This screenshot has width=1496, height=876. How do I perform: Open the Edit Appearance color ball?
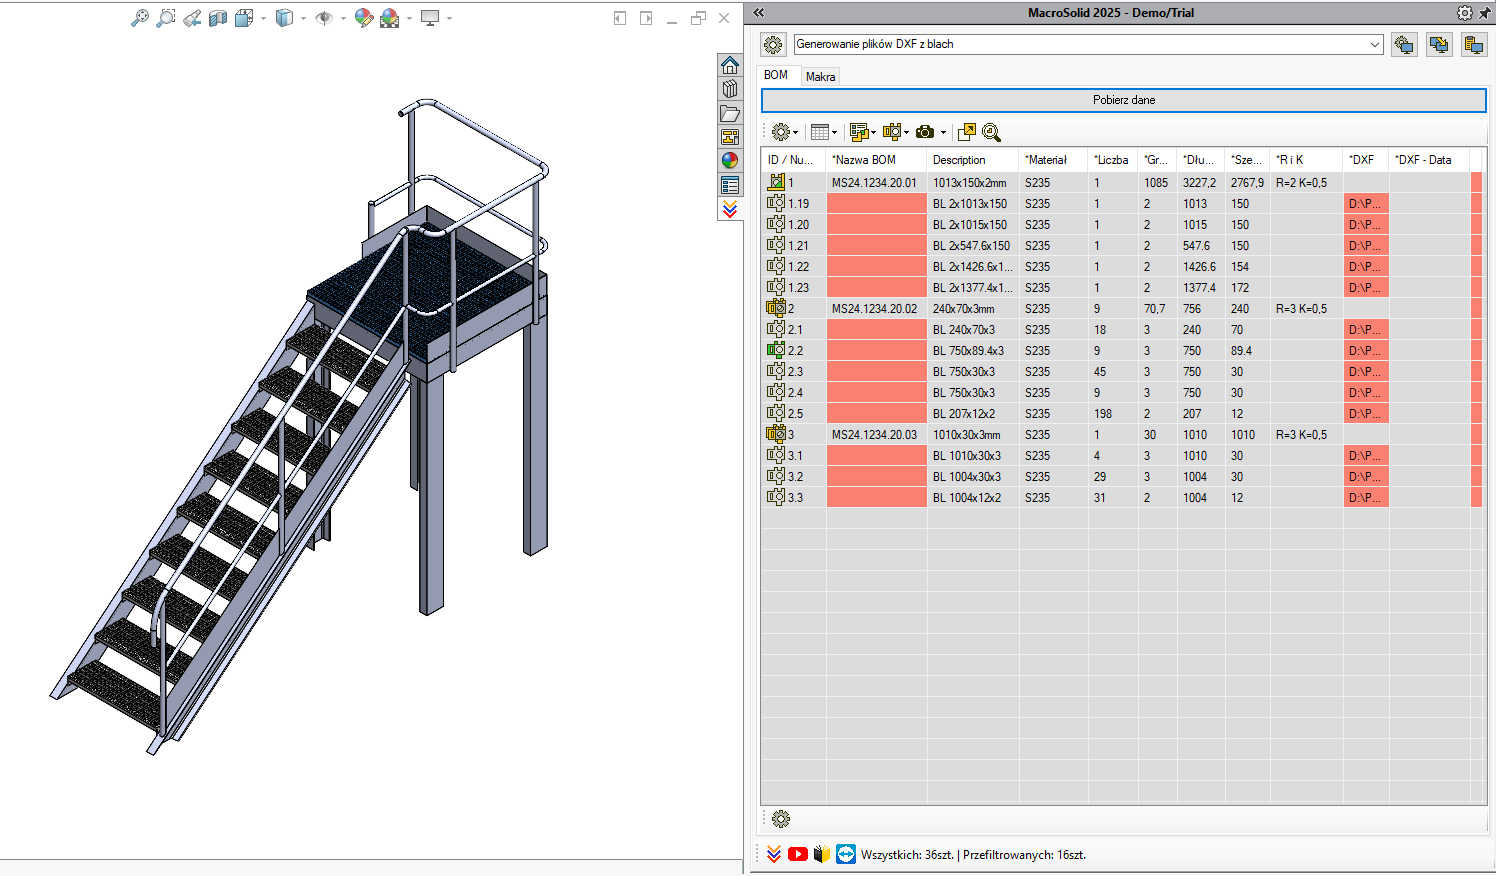tap(364, 18)
